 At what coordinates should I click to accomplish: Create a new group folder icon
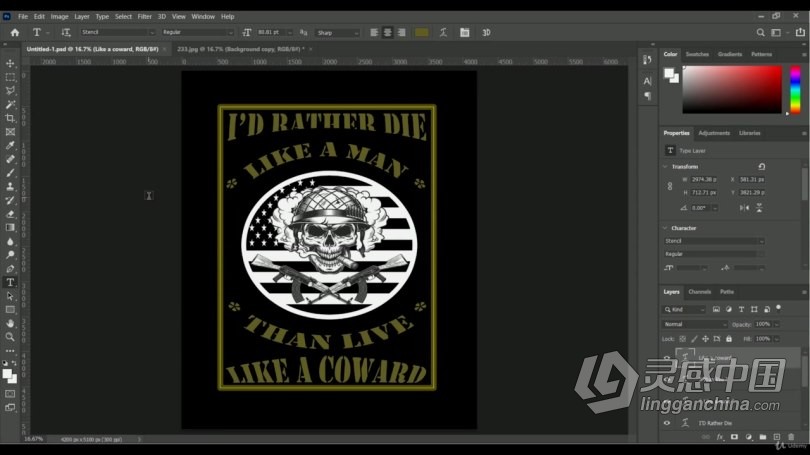(x=762, y=437)
